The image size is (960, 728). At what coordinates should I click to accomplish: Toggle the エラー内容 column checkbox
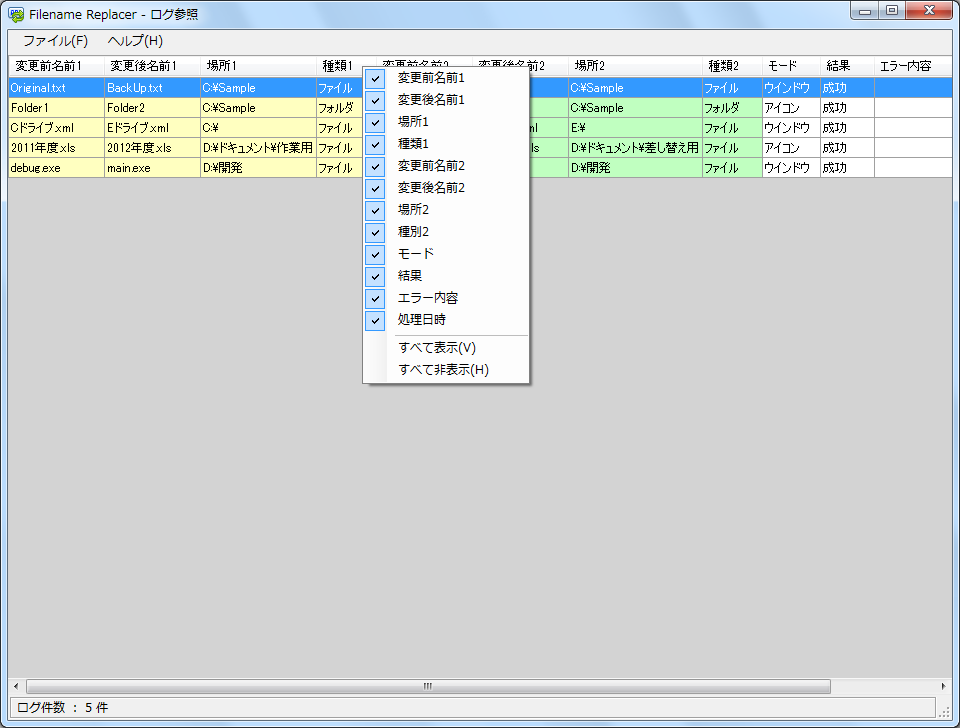(x=427, y=298)
